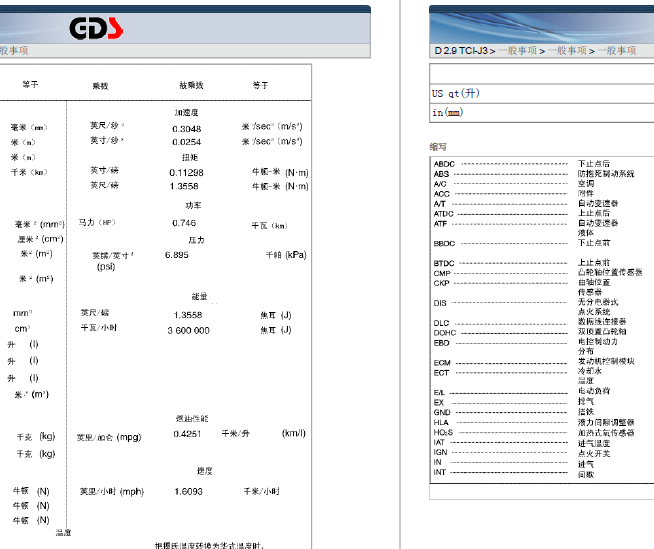Select the 马力 (HP) unit

click(97, 222)
